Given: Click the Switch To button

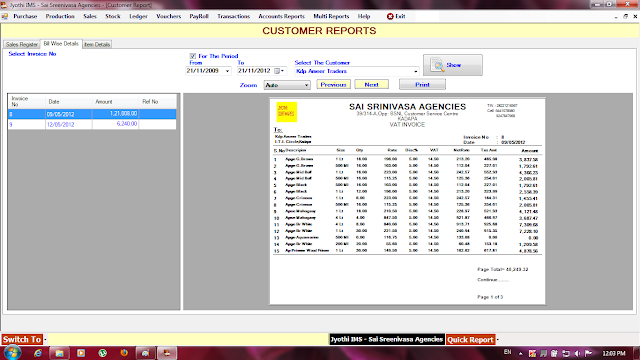Looking at the screenshot, I should (22, 340).
